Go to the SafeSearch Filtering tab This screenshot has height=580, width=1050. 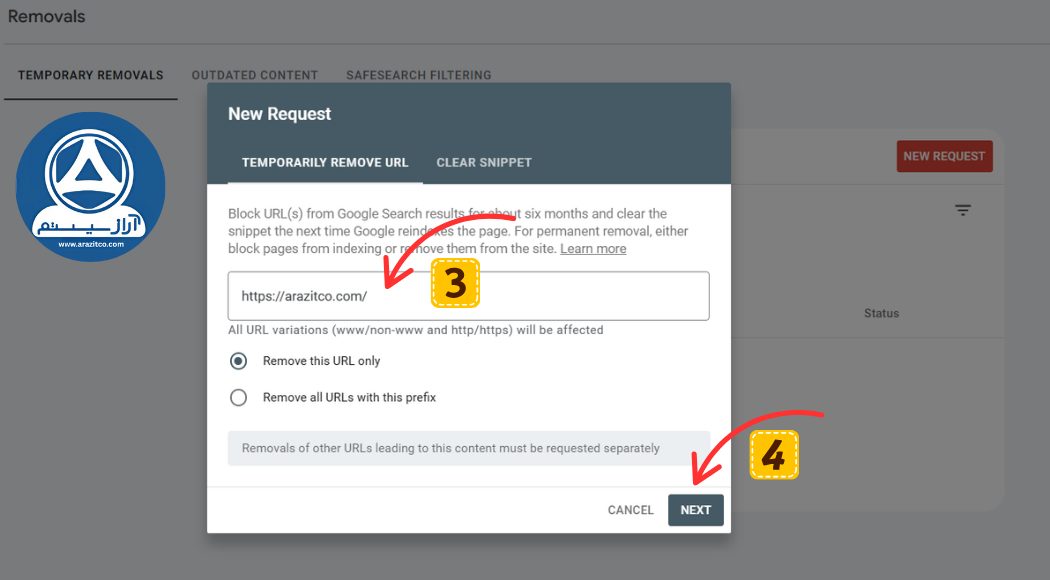click(x=418, y=75)
